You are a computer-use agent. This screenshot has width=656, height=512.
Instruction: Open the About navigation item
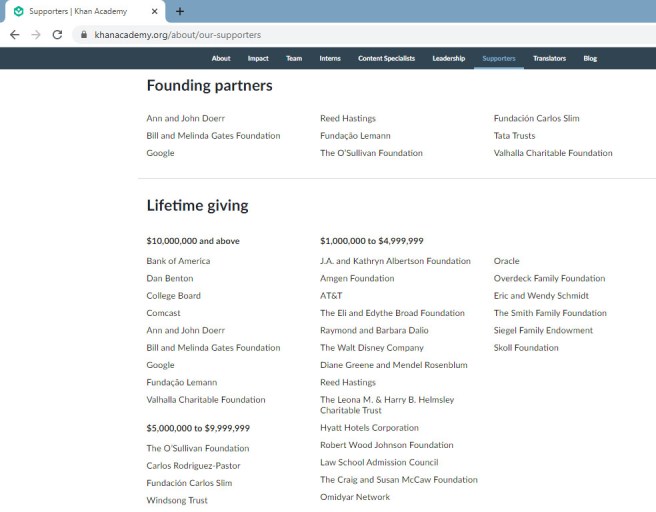coord(221,58)
